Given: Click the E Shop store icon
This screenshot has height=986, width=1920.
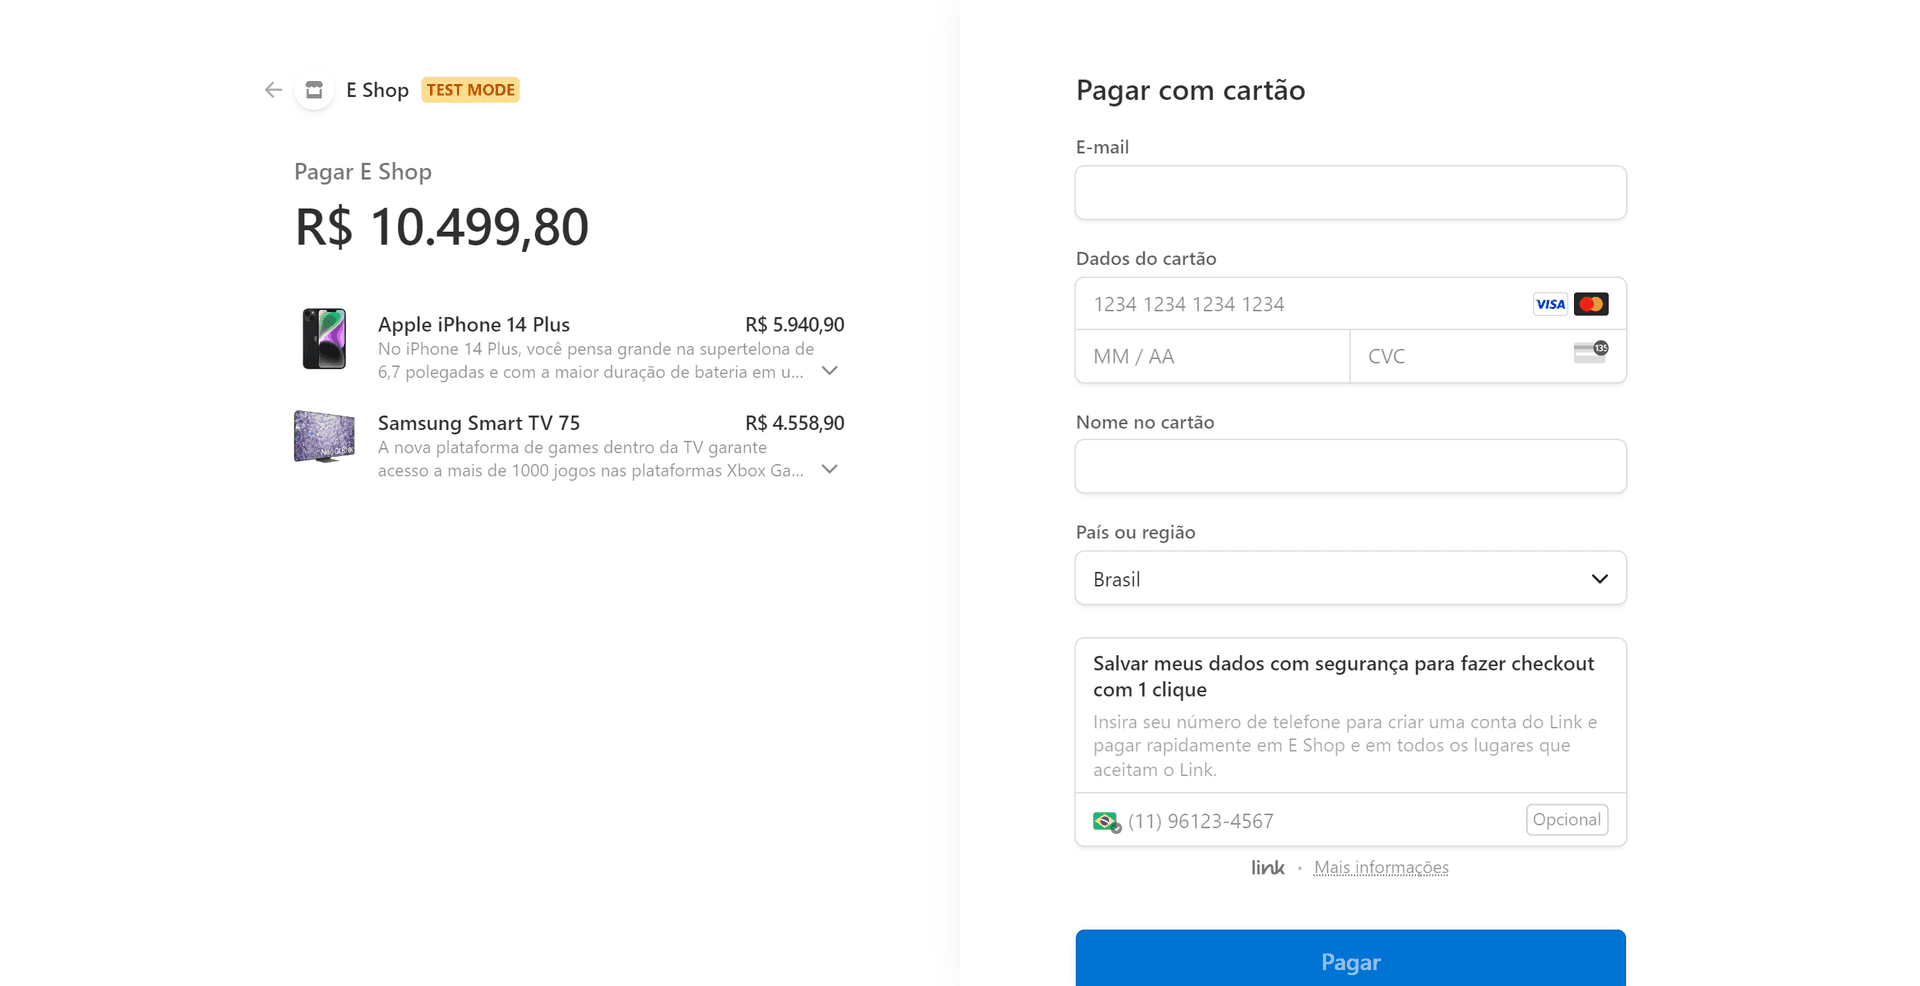Looking at the screenshot, I should (314, 90).
